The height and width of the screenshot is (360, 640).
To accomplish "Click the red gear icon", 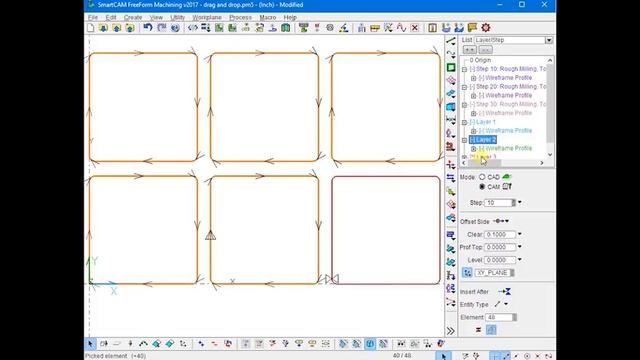I will pos(486,28).
